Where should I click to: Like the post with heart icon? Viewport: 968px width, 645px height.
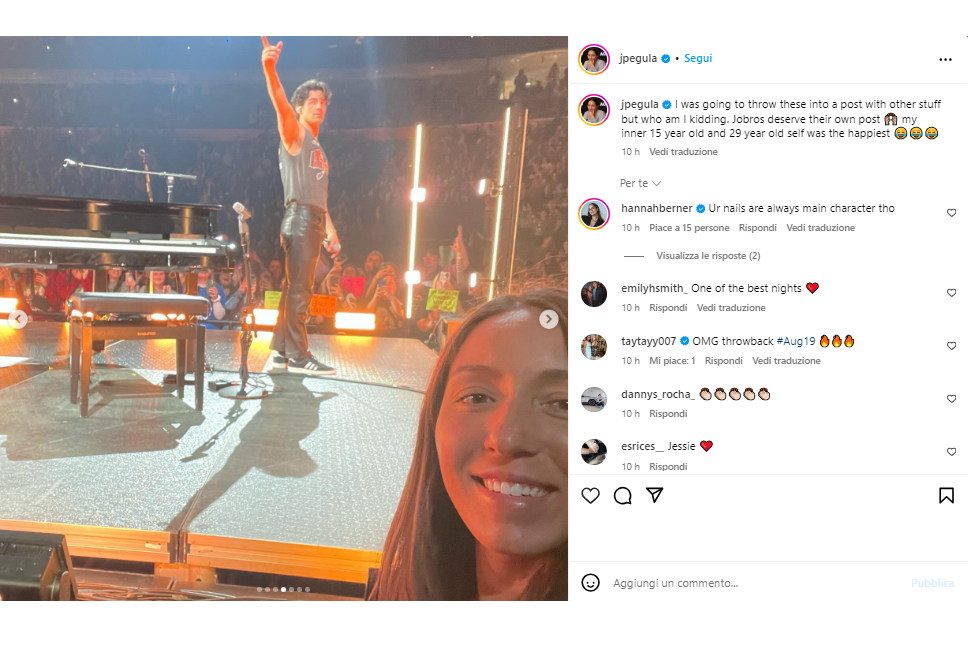click(x=591, y=495)
